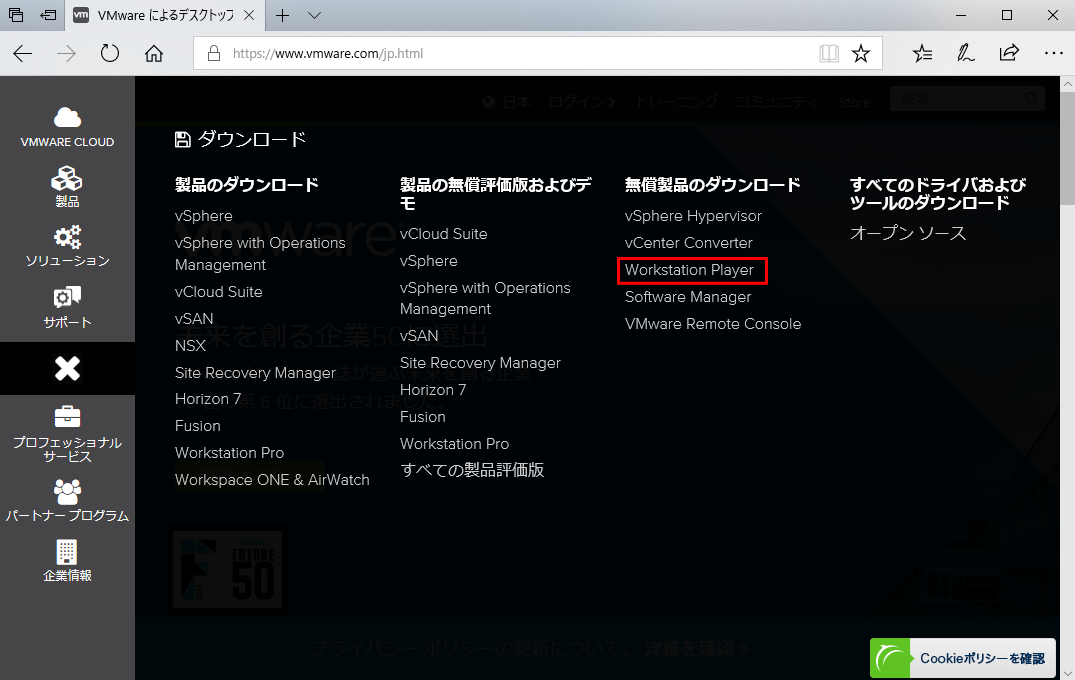Click the Cookieポリシーを確認 button
Screen dimensions: 1075x680
(961, 658)
